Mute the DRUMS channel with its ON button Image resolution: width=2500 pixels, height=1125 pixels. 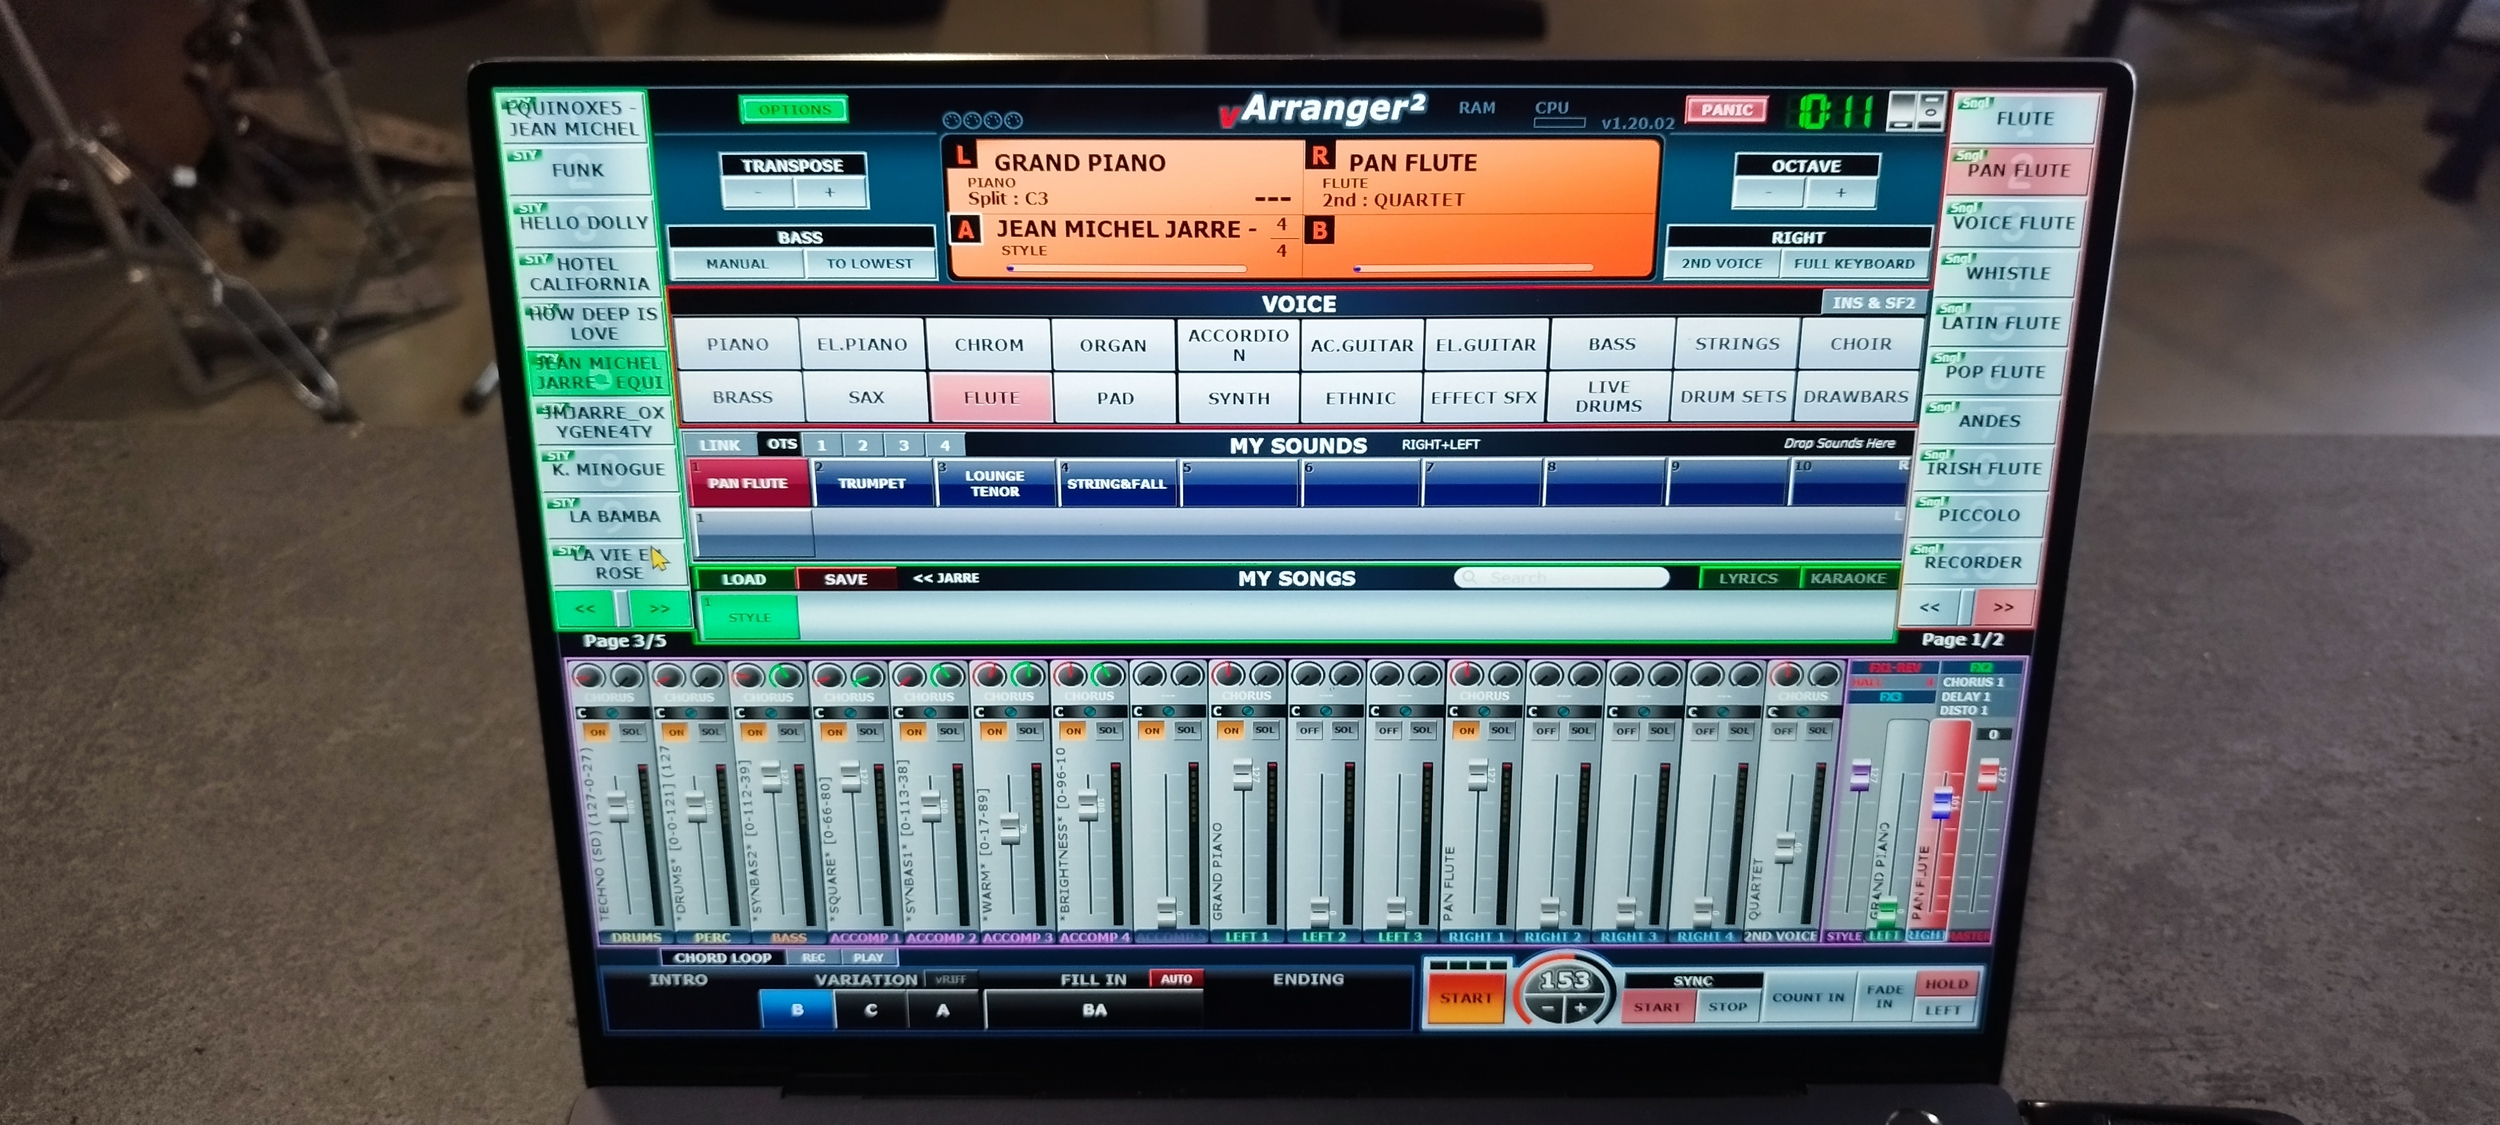pos(597,732)
